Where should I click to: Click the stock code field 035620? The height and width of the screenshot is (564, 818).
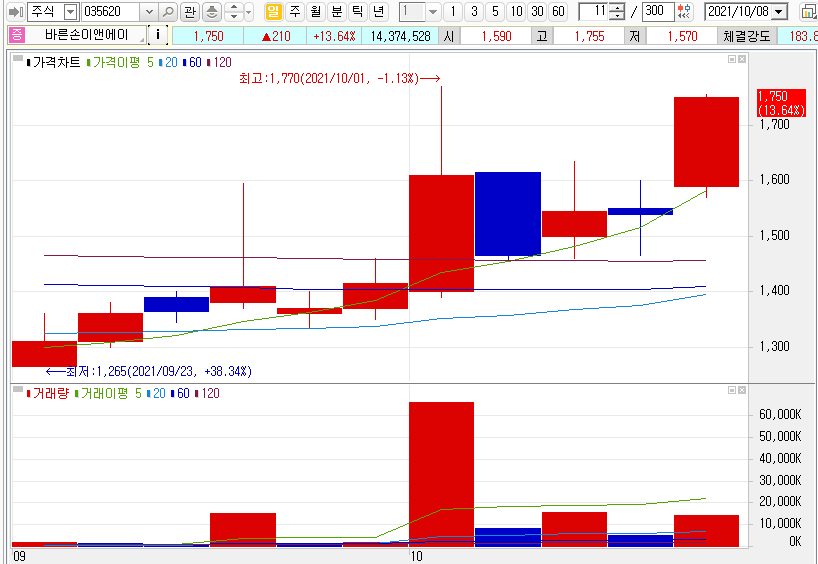111,11
